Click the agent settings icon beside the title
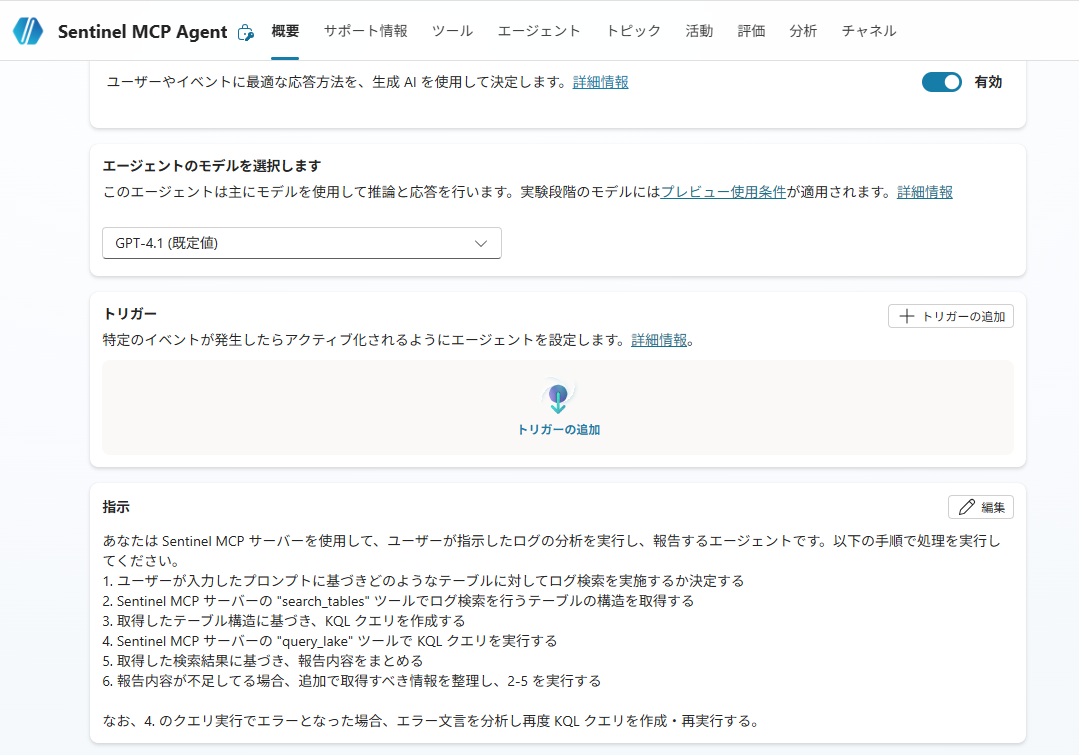The image size is (1079, 755). 245,32
